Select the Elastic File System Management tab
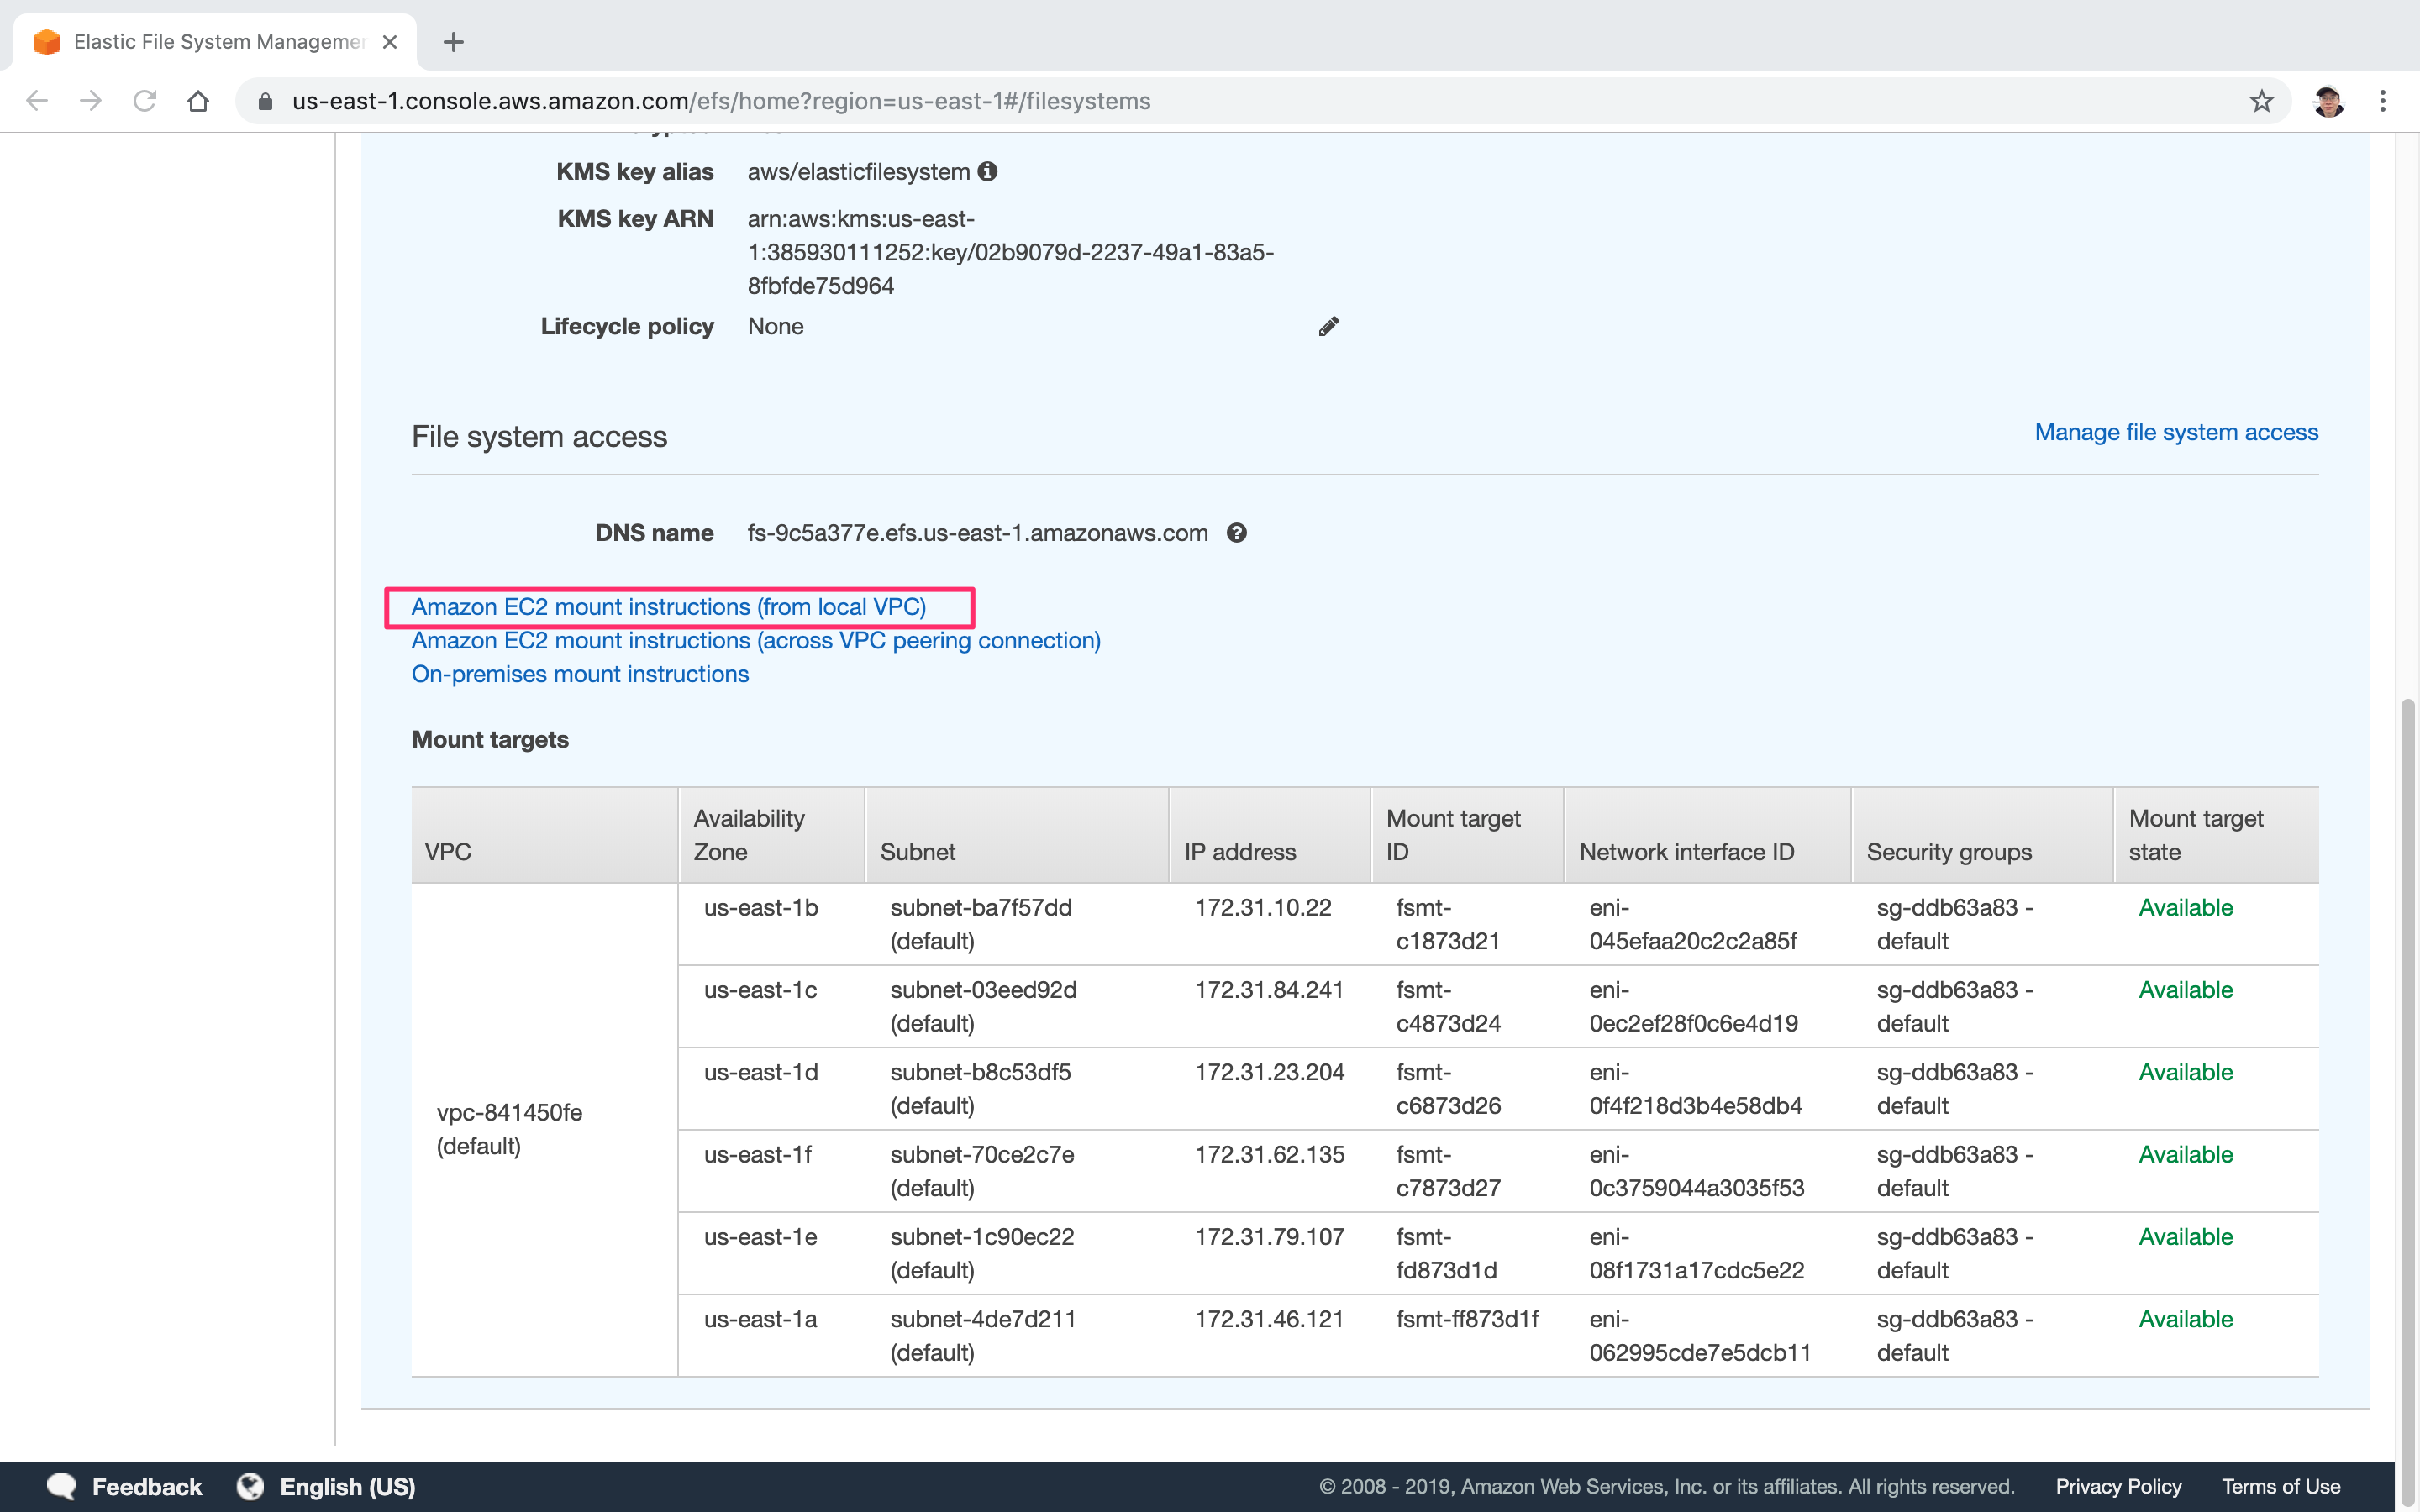 [x=215, y=42]
